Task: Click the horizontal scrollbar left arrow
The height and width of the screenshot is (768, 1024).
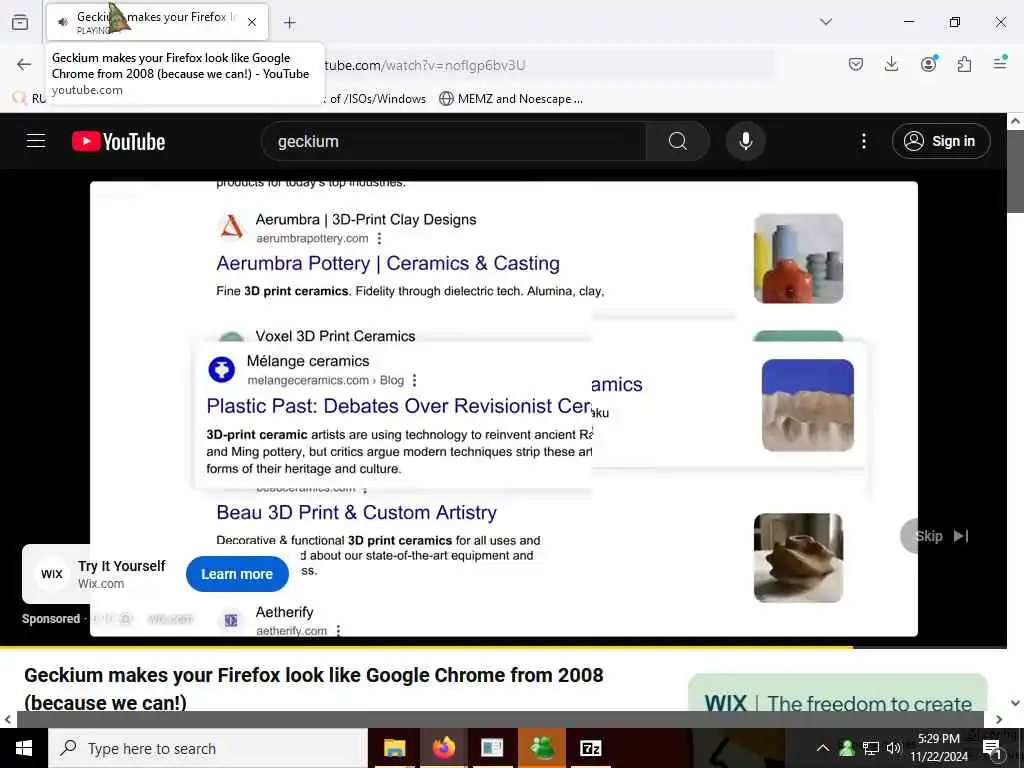Action: tap(8, 719)
